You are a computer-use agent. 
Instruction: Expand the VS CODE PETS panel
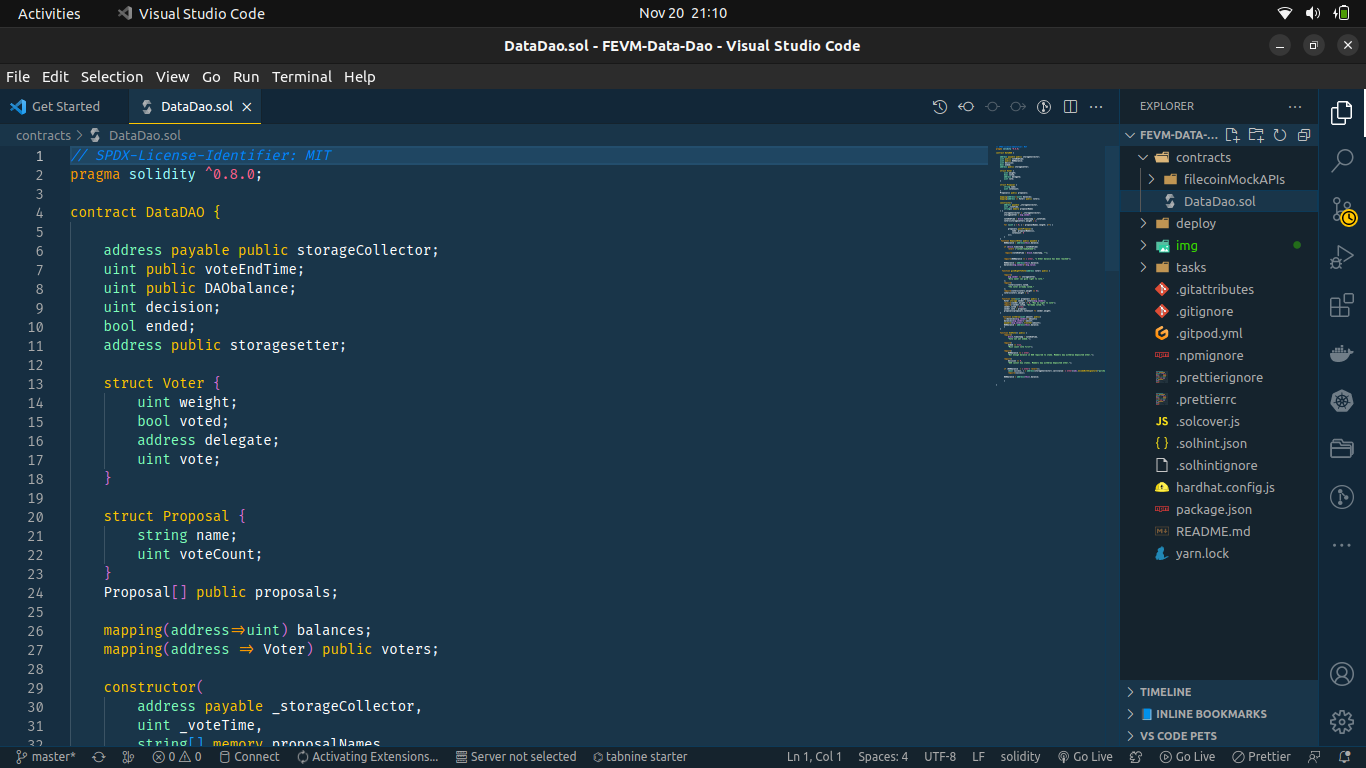tap(1219, 736)
